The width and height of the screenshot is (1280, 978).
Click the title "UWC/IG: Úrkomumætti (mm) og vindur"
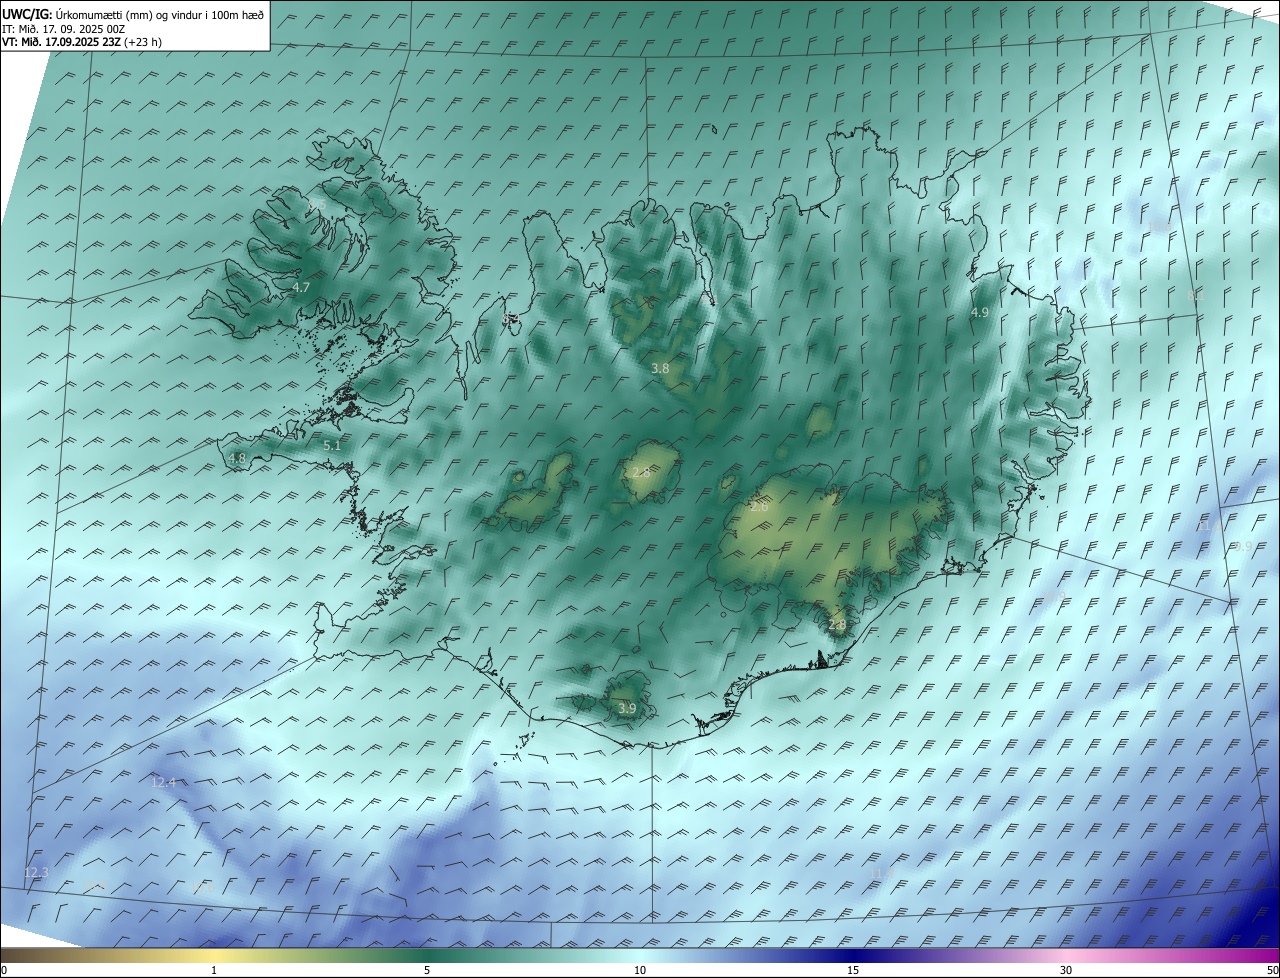[x=133, y=14]
